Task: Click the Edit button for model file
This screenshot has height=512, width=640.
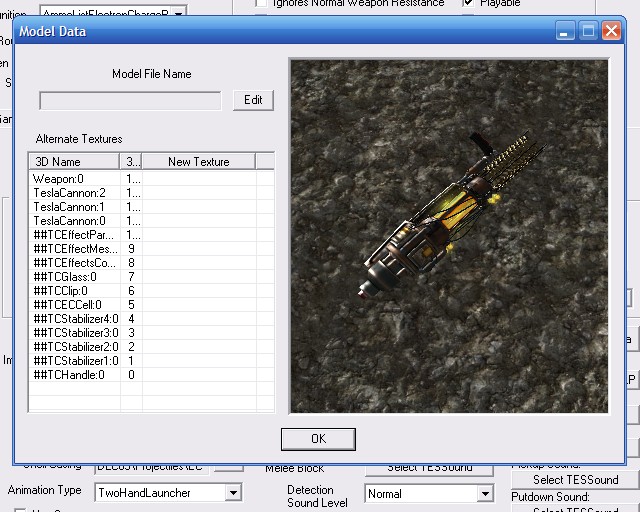Action: [253, 100]
